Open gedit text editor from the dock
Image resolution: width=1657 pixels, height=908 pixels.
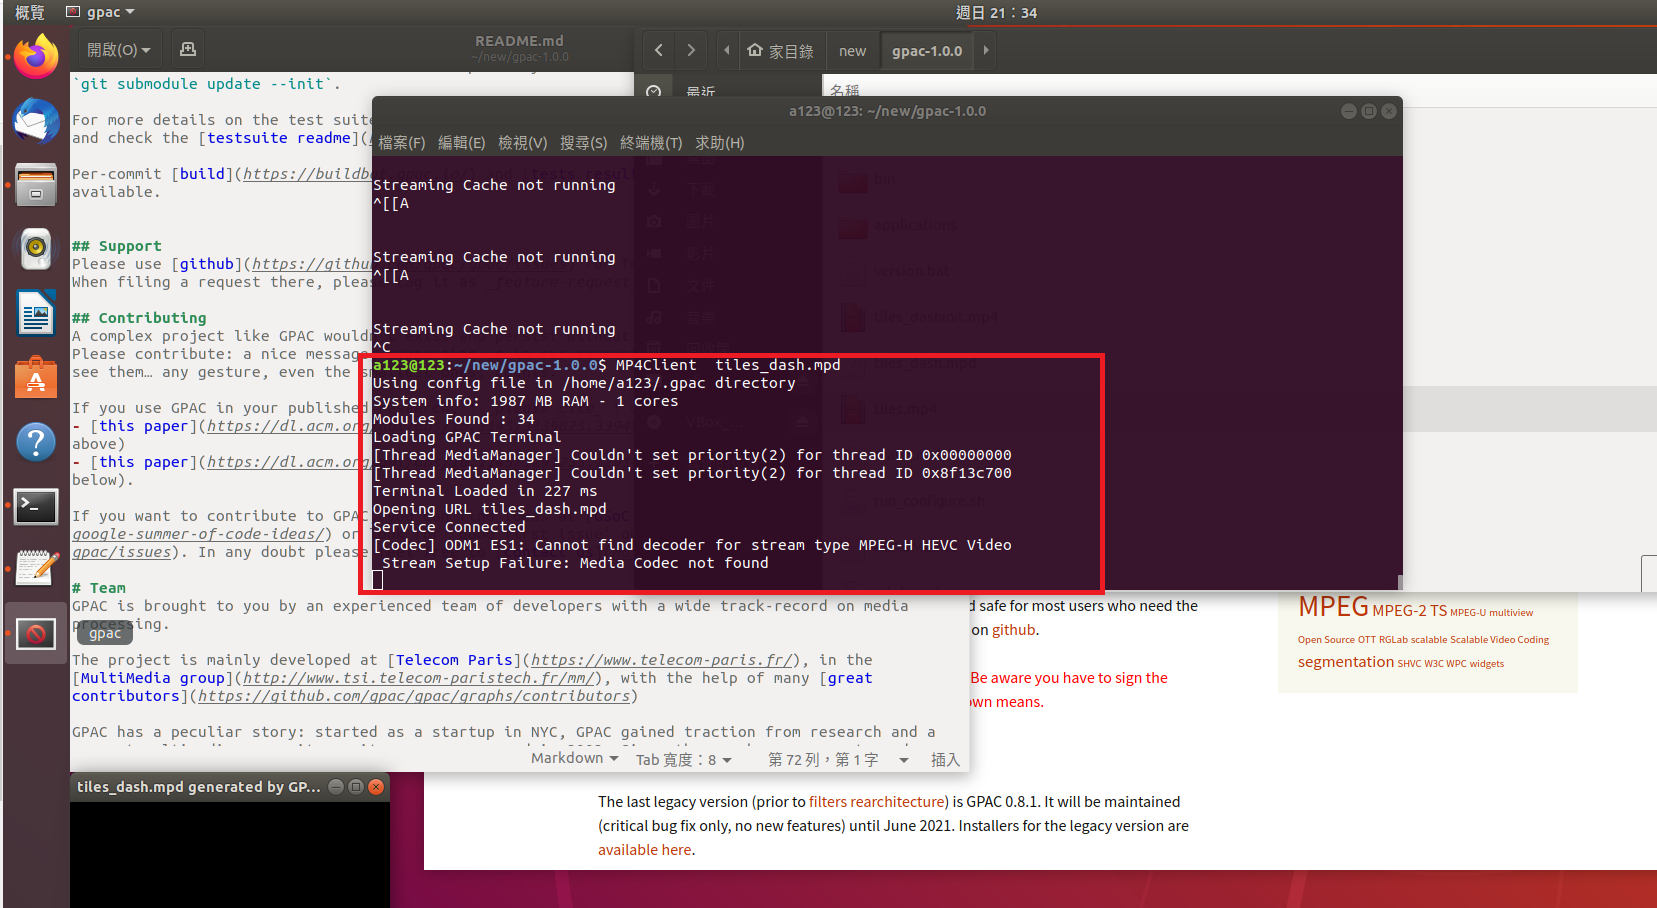point(36,567)
